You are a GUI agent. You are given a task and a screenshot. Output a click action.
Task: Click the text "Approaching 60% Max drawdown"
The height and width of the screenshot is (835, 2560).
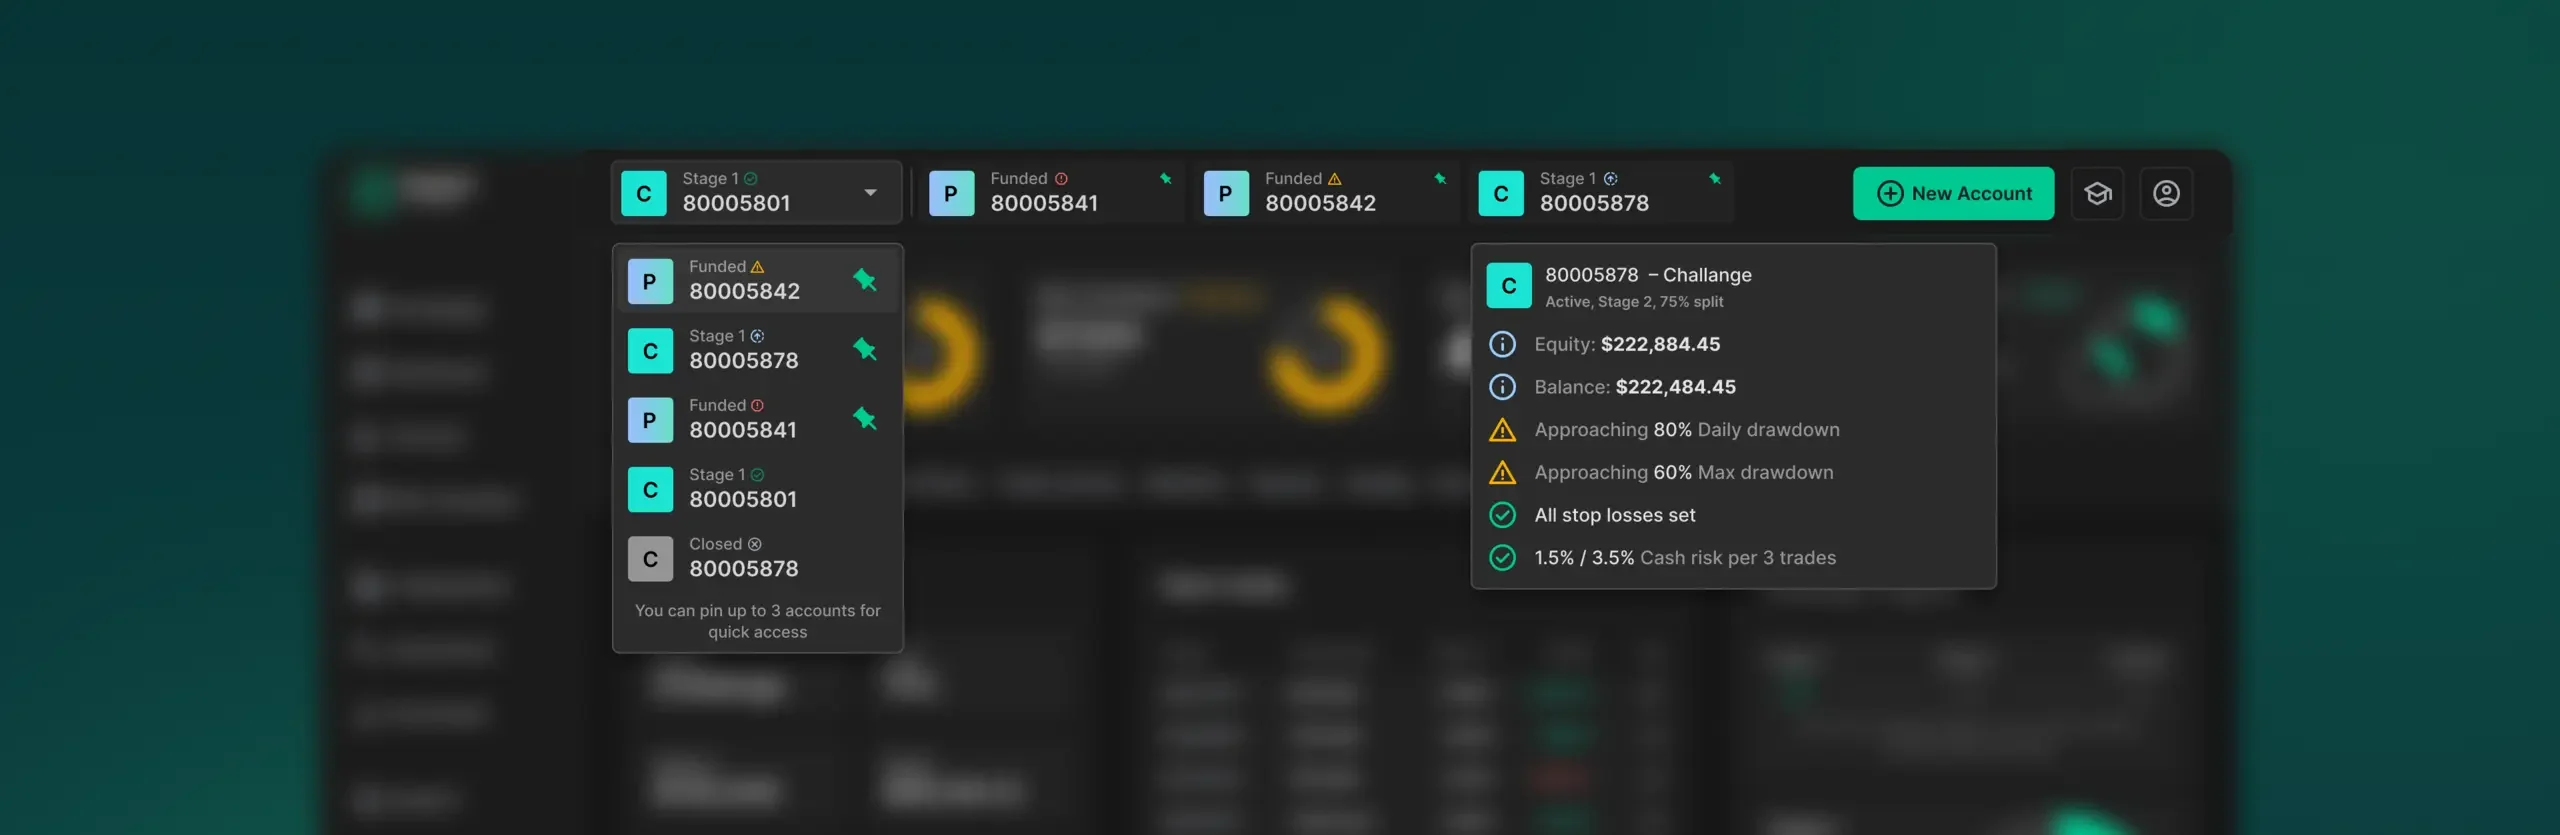coord(1684,473)
